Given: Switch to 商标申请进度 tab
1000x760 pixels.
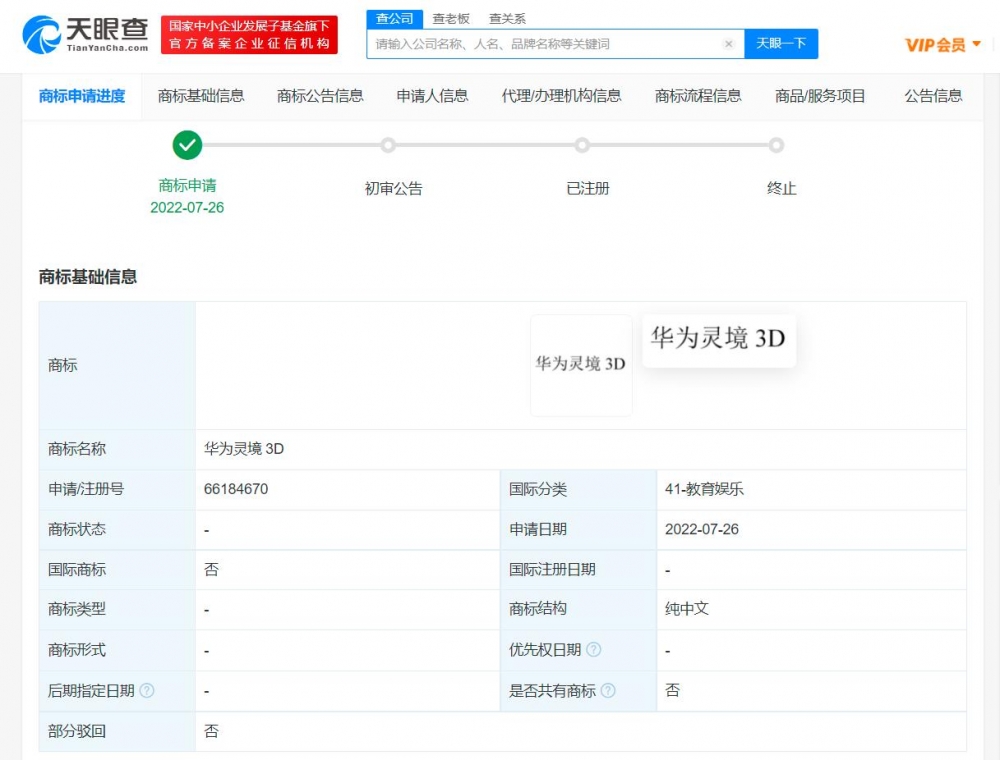Looking at the screenshot, I should point(82,96).
